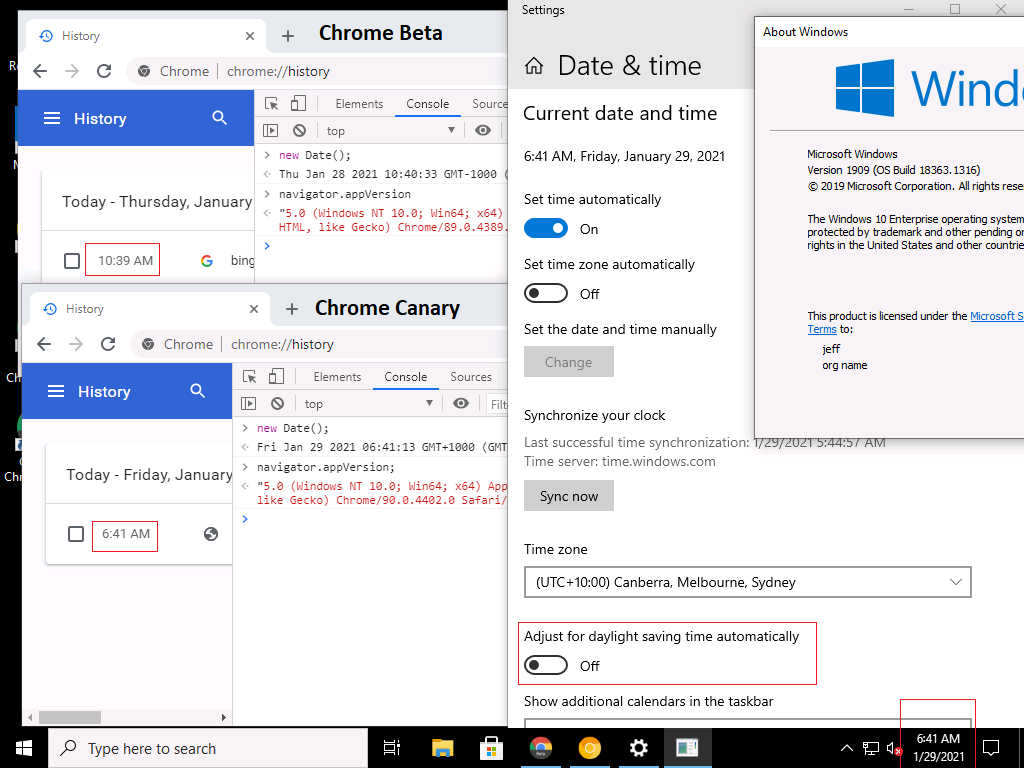
Task: Click the search icon in Chrome Beta History
Action: click(x=220, y=118)
